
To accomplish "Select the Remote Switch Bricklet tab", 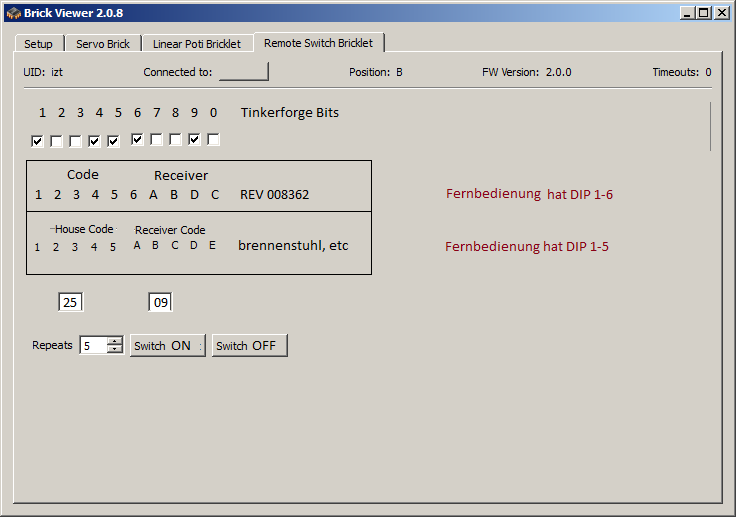I will point(319,43).
